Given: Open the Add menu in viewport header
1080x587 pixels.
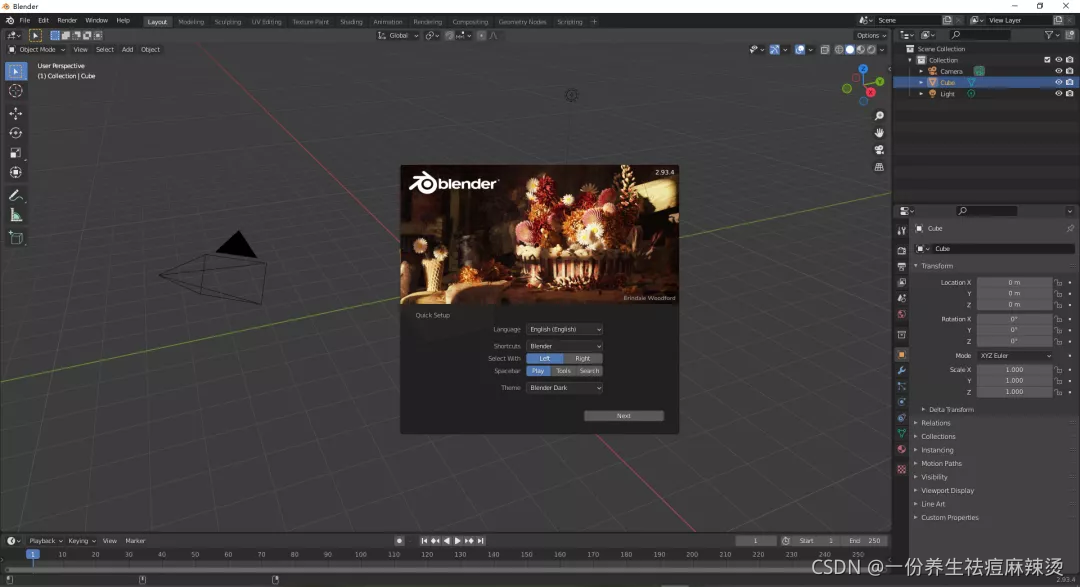Looking at the screenshot, I should pyautogui.click(x=127, y=50).
